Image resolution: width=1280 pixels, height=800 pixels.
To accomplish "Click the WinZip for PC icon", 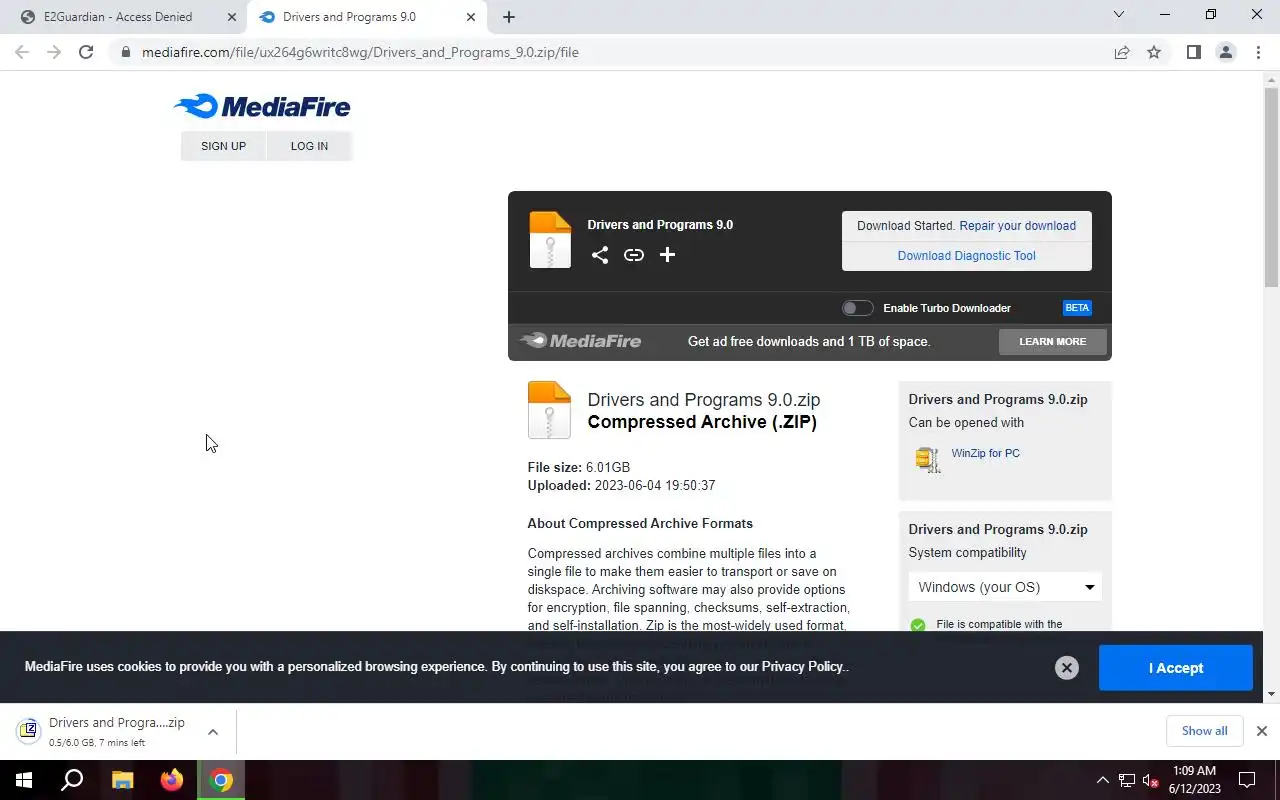I will (927, 459).
